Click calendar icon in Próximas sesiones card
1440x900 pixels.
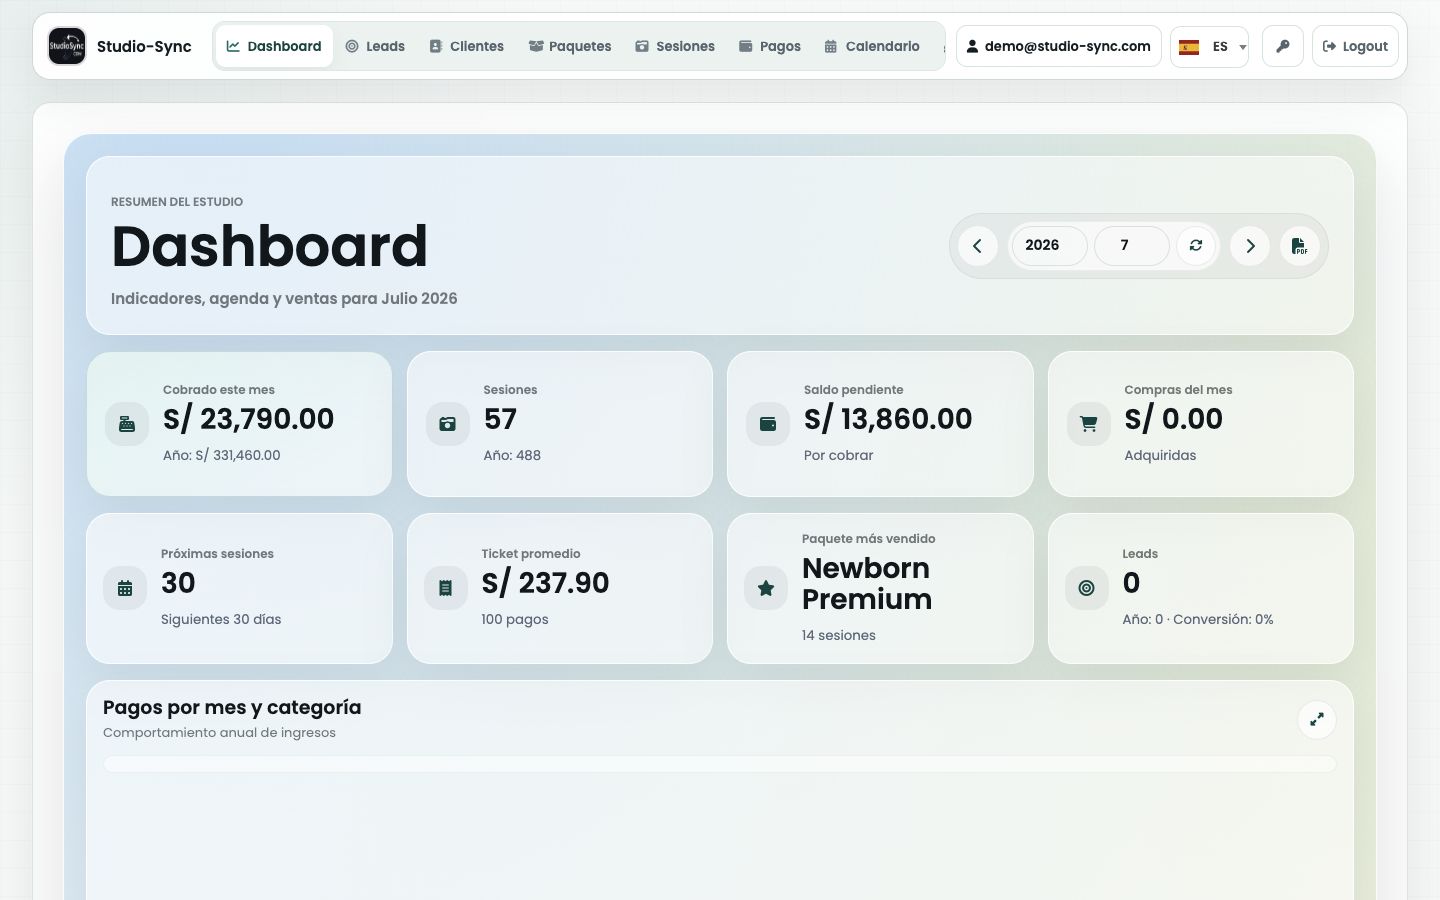coord(125,588)
